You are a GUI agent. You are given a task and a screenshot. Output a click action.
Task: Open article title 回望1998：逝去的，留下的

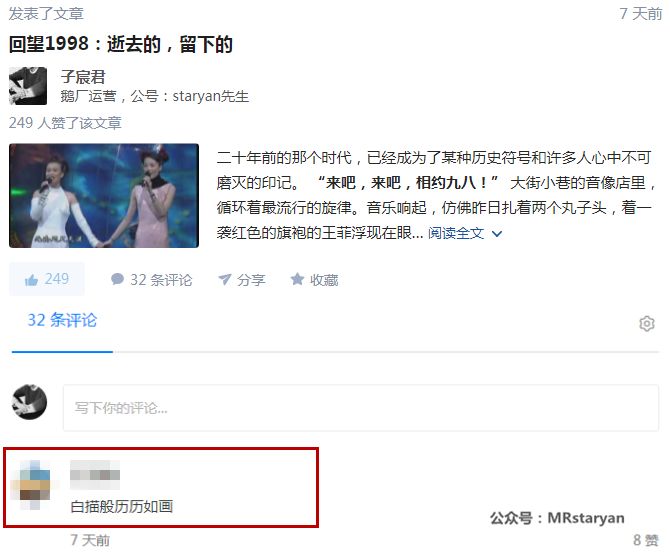point(121,44)
